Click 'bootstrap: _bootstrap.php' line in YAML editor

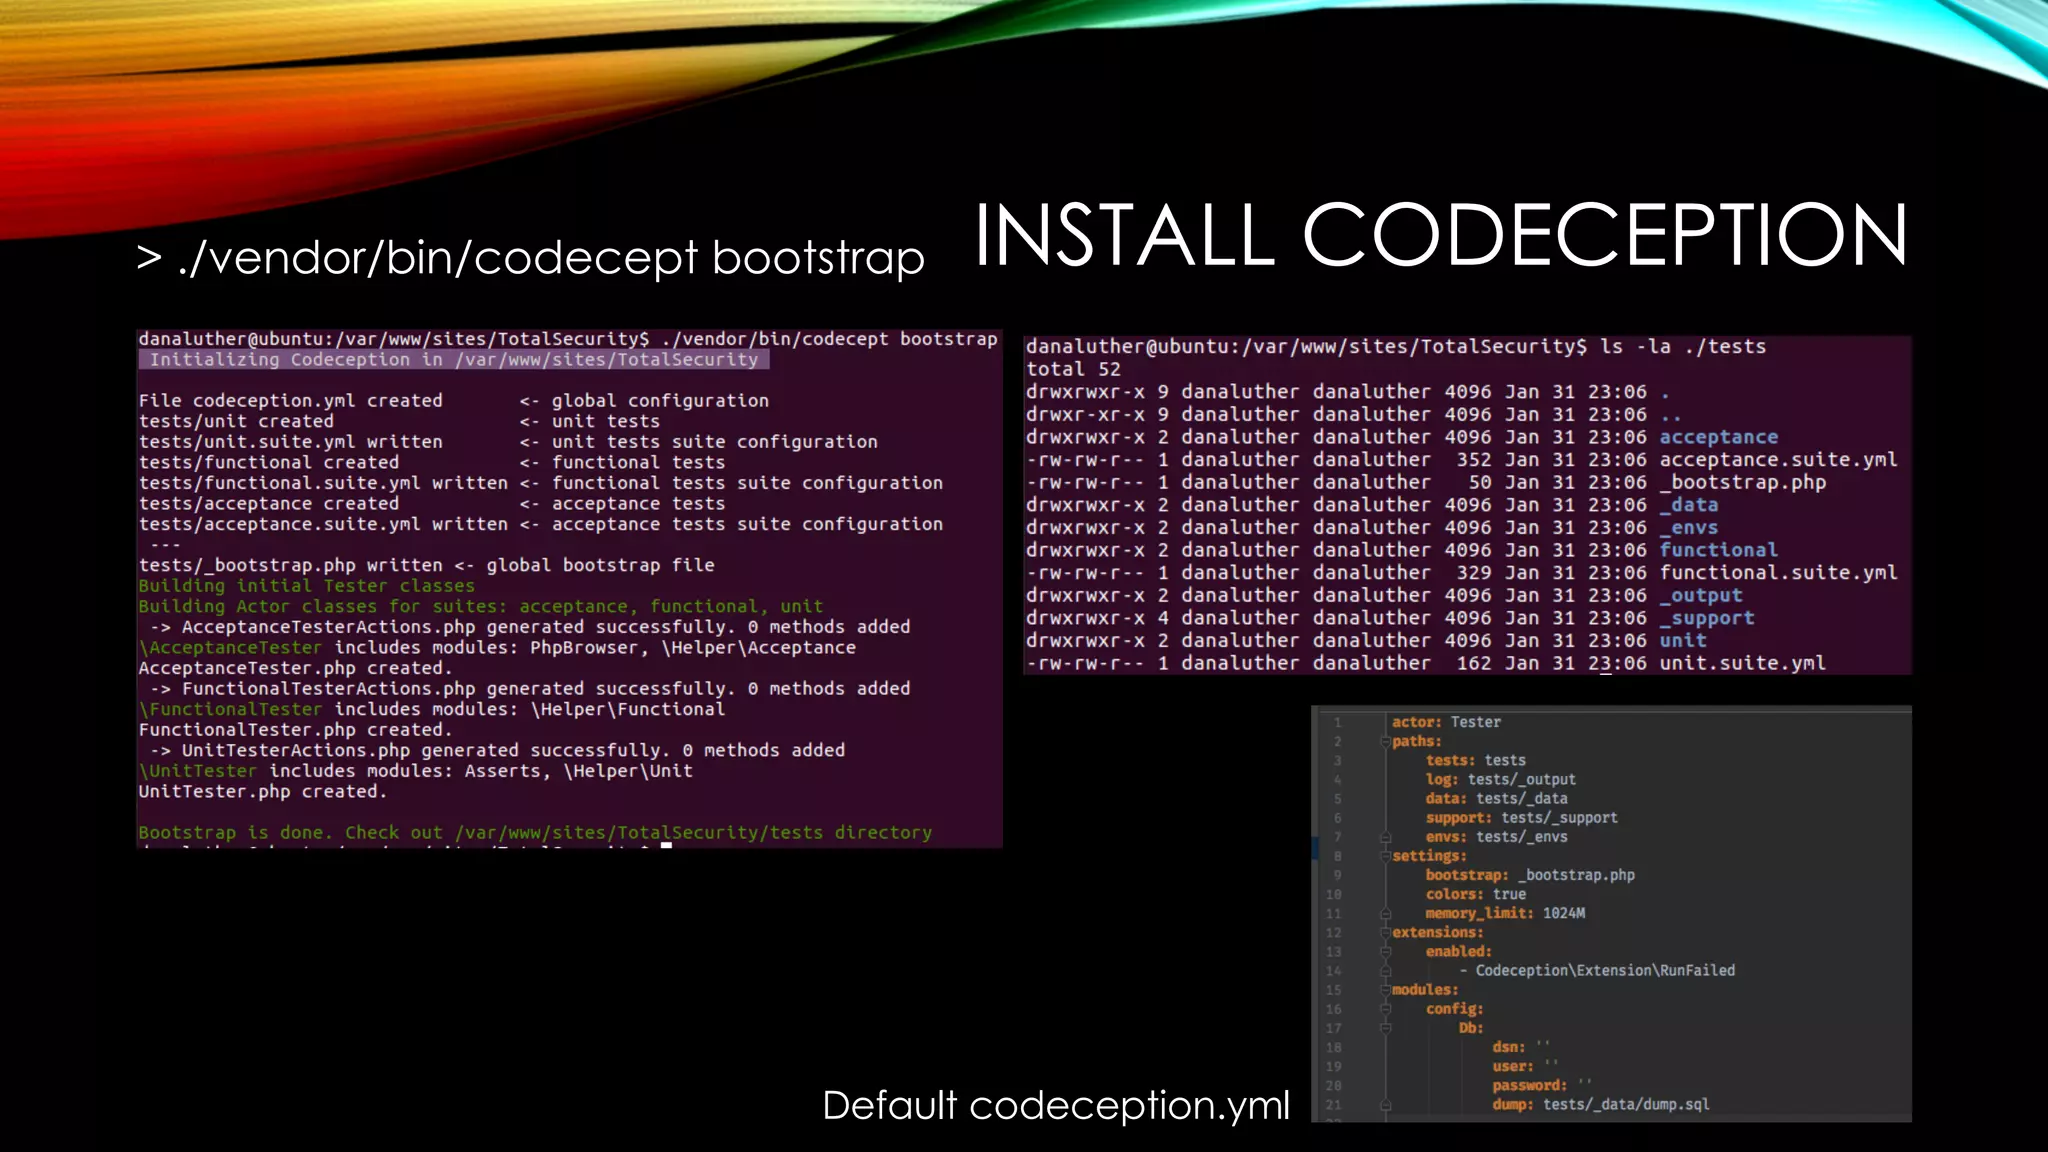1530,875
